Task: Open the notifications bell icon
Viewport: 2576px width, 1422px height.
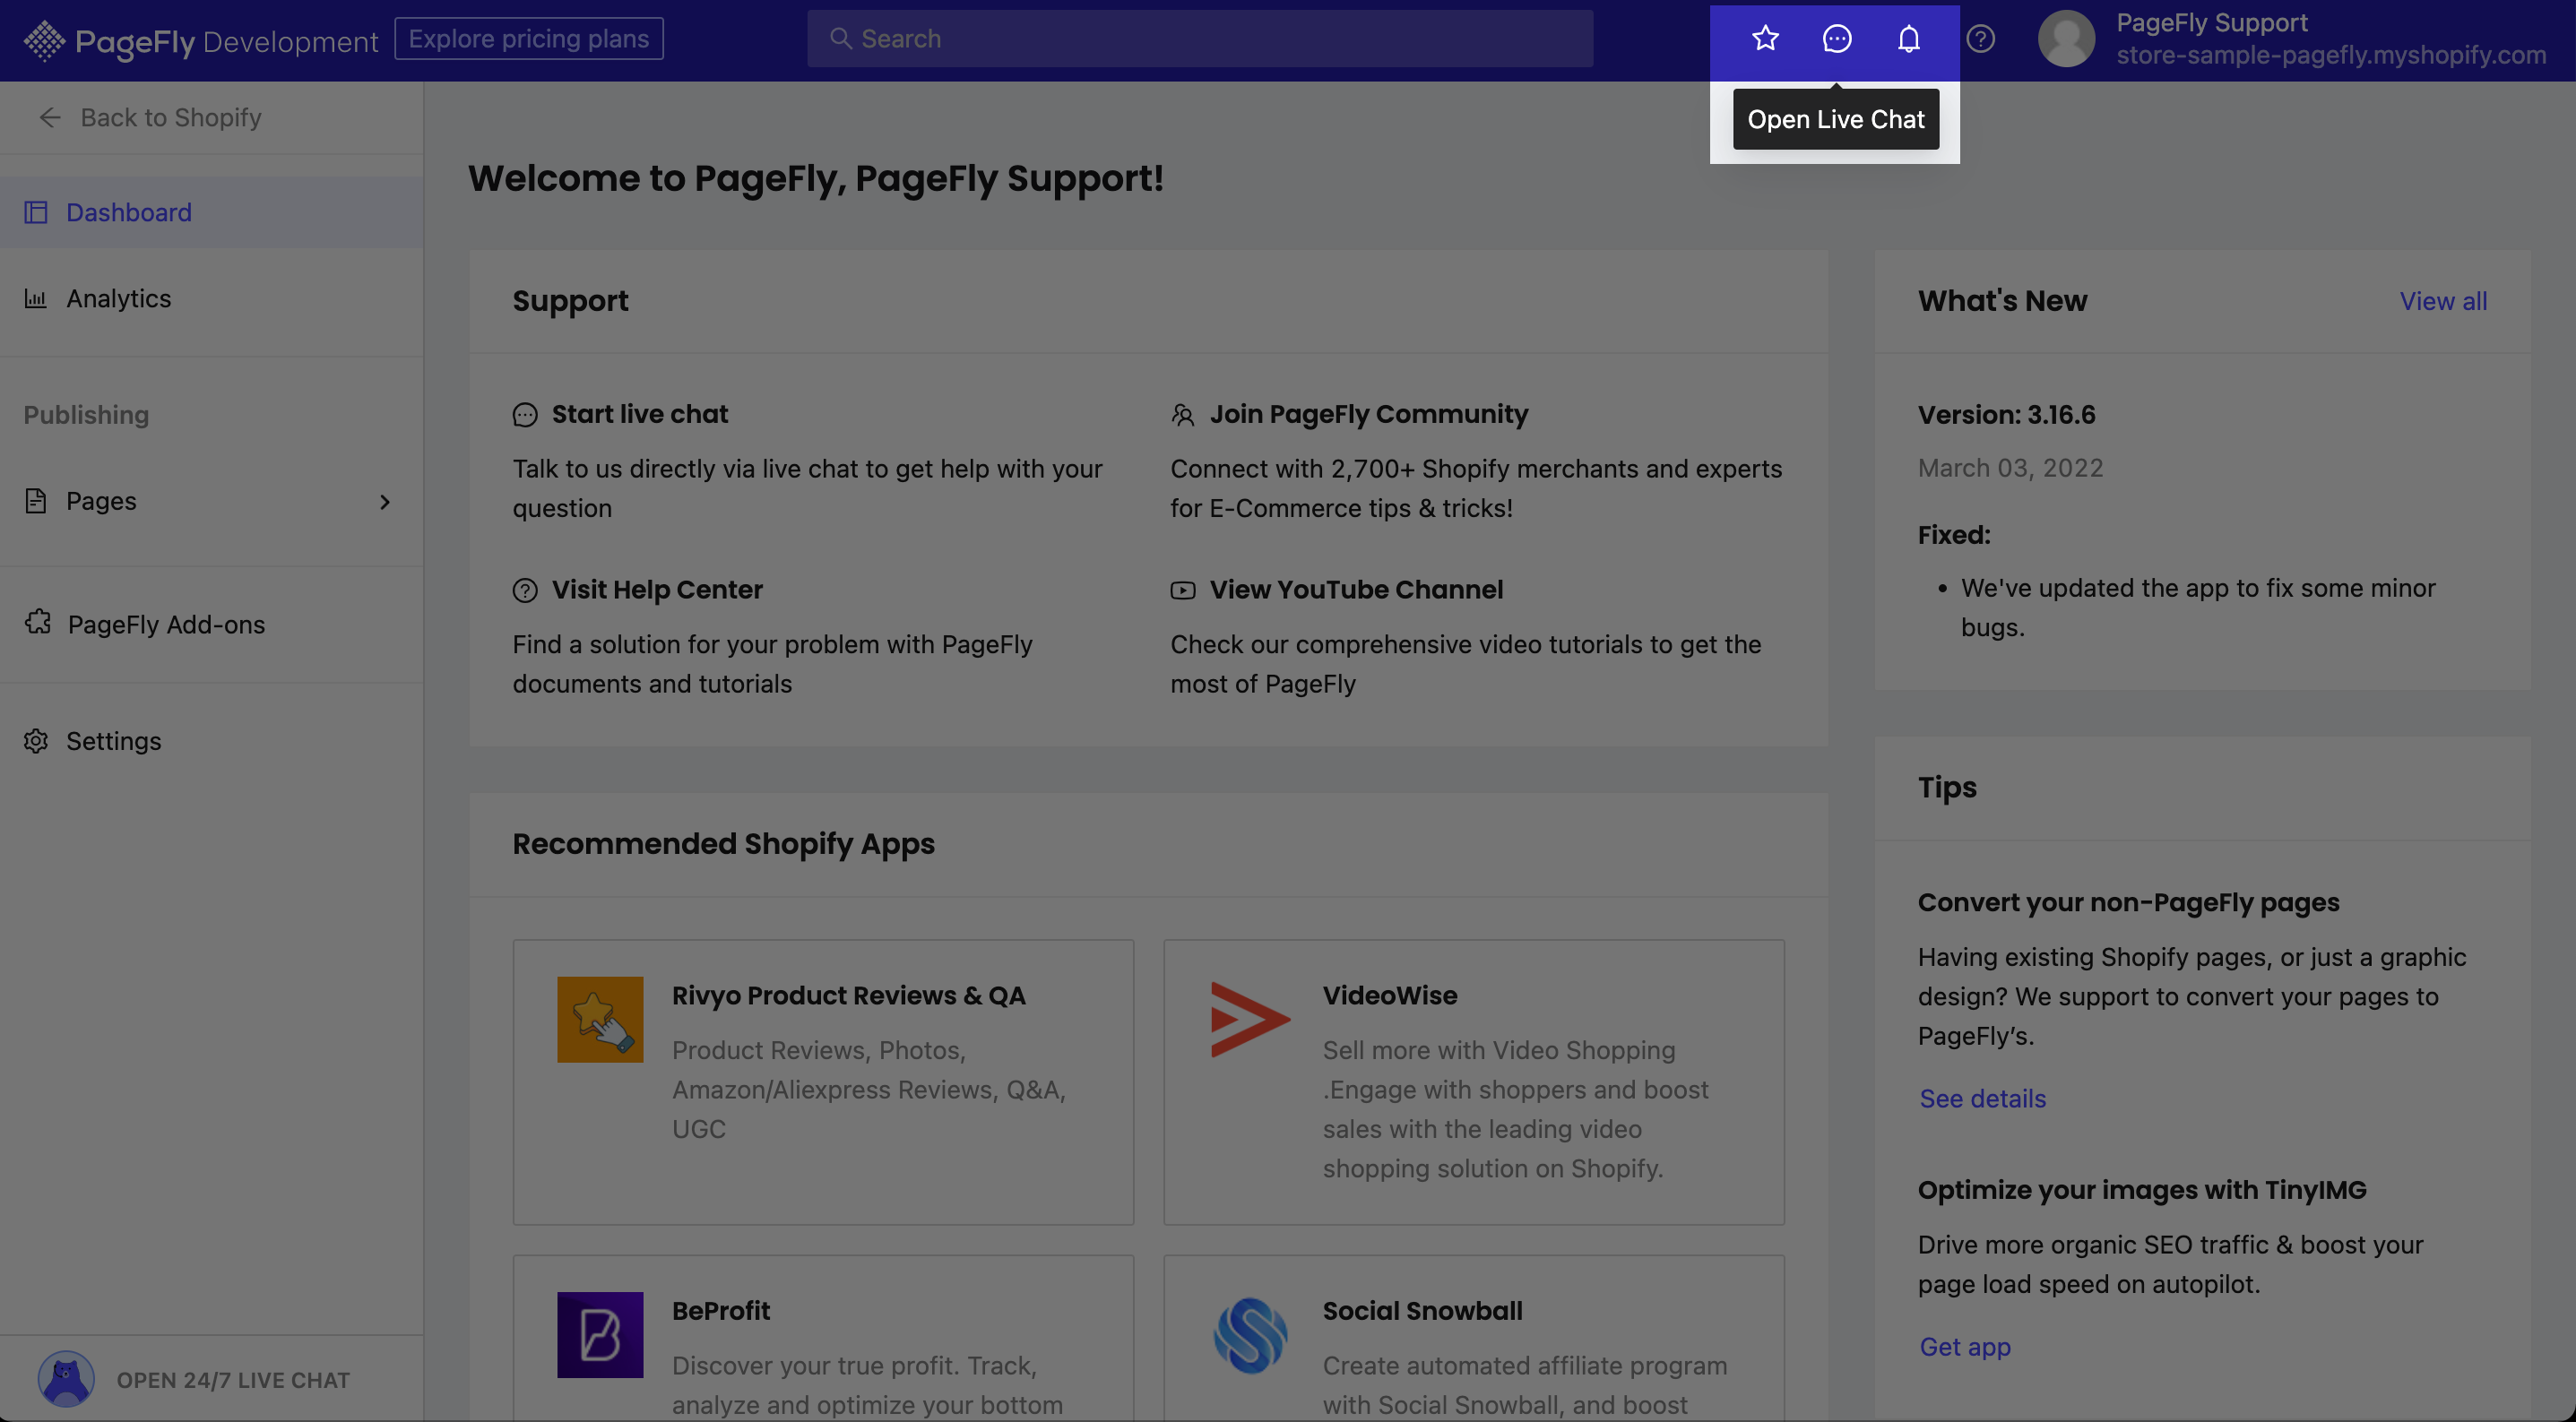Action: (1908, 38)
